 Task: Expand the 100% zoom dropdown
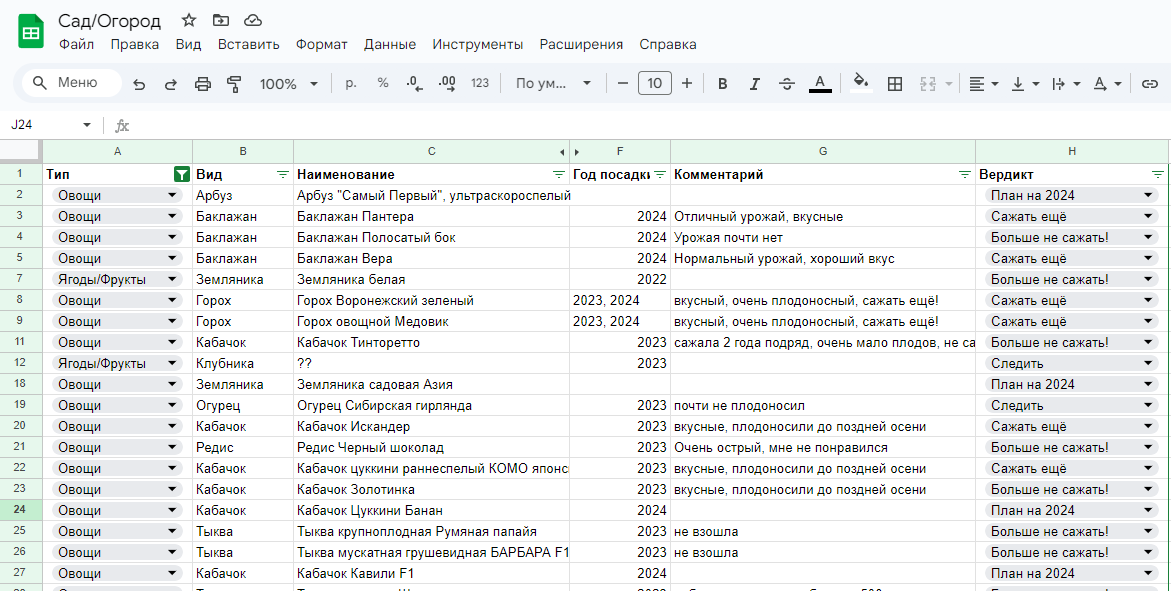(x=288, y=83)
